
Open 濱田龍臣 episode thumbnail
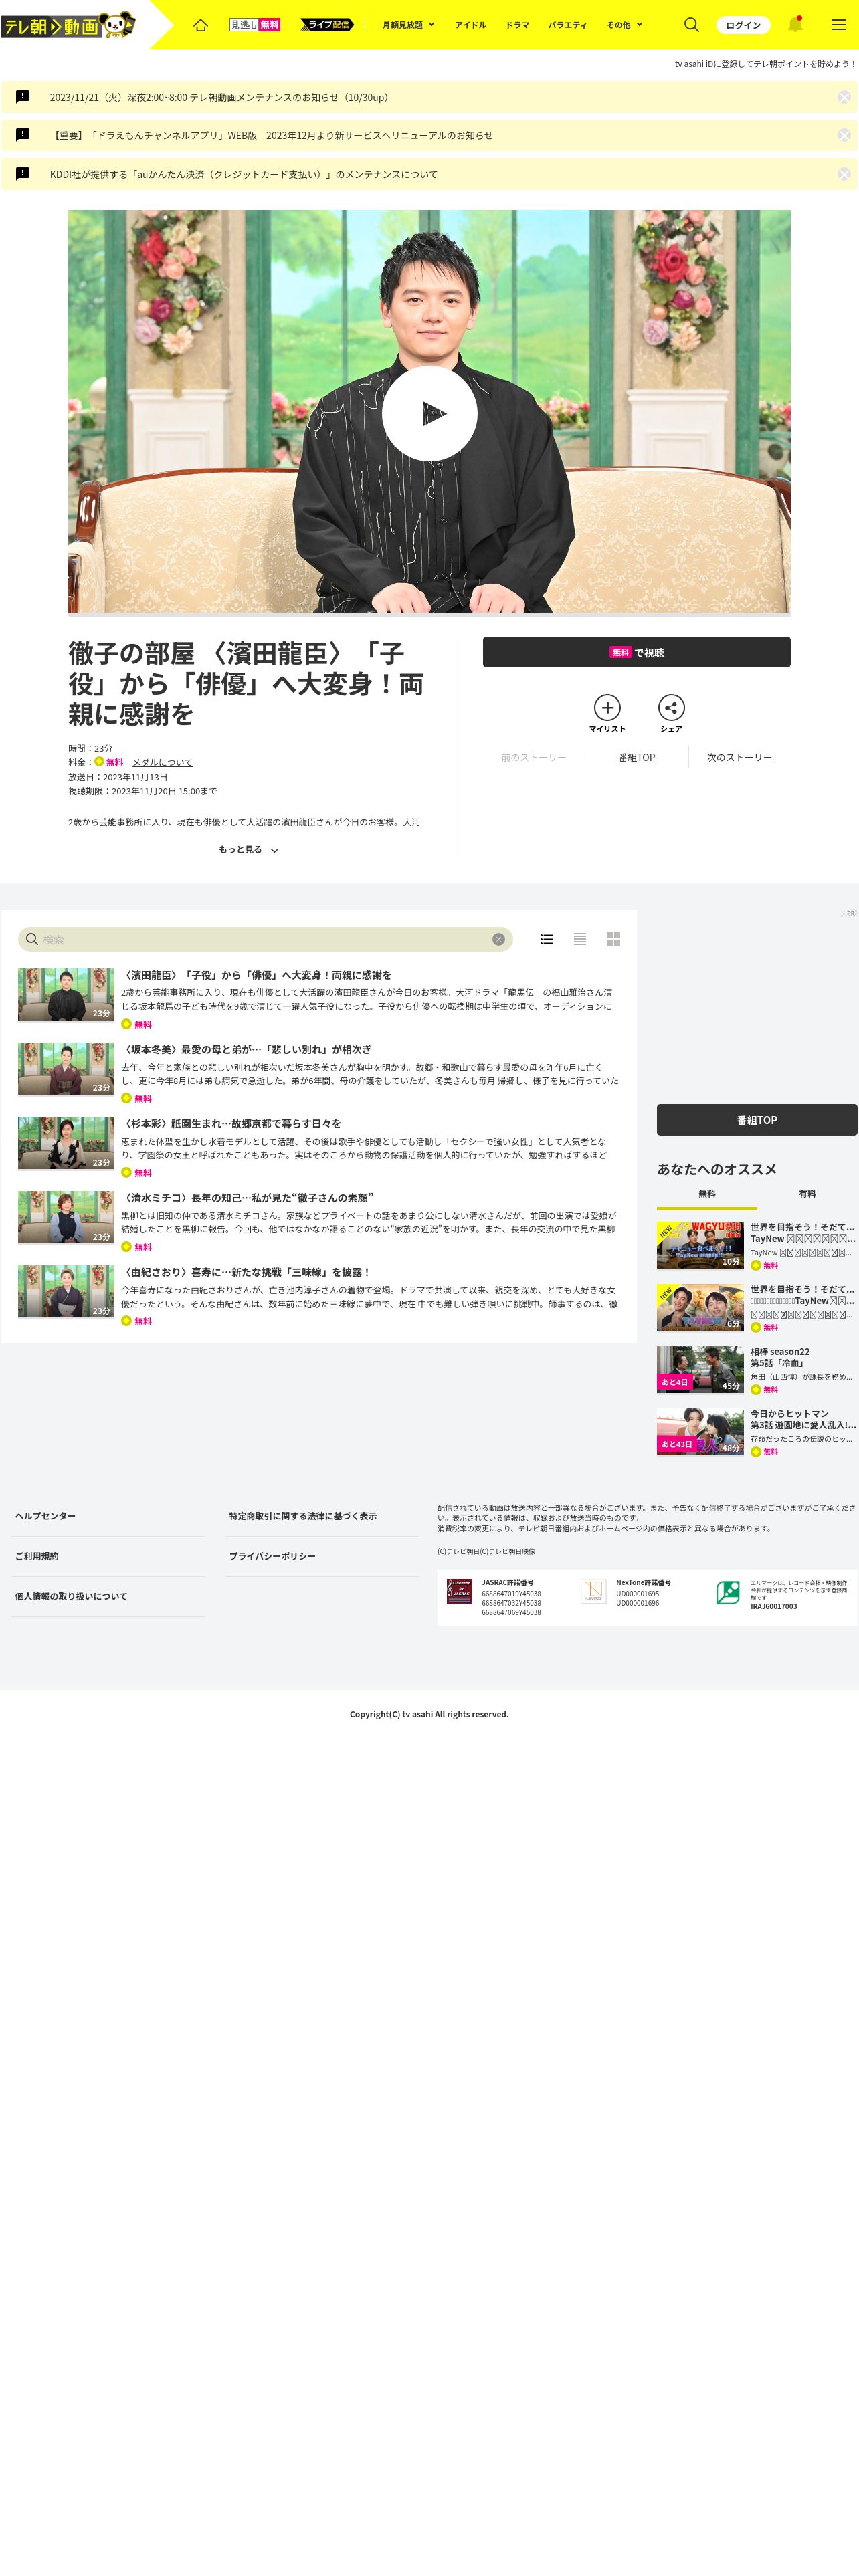[66, 995]
